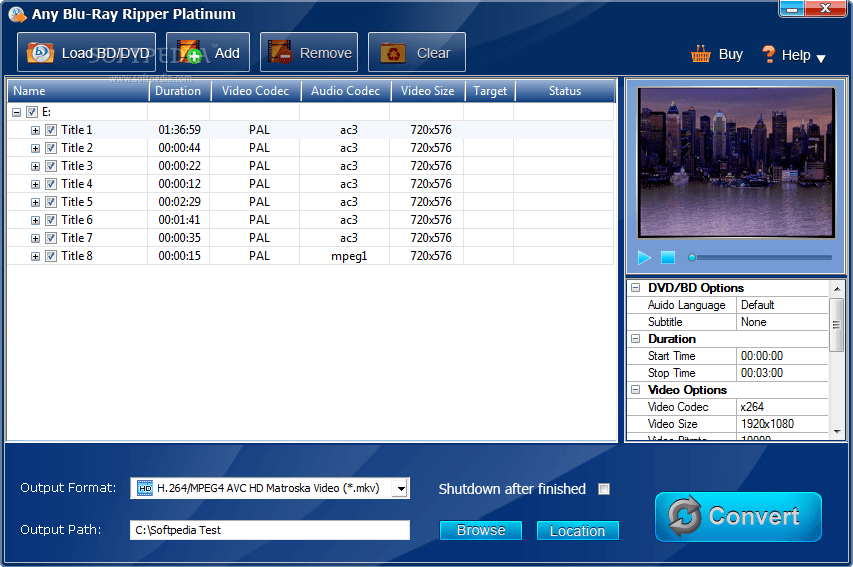Expand the Title 3 node
The width and height of the screenshot is (853, 567).
35,167
